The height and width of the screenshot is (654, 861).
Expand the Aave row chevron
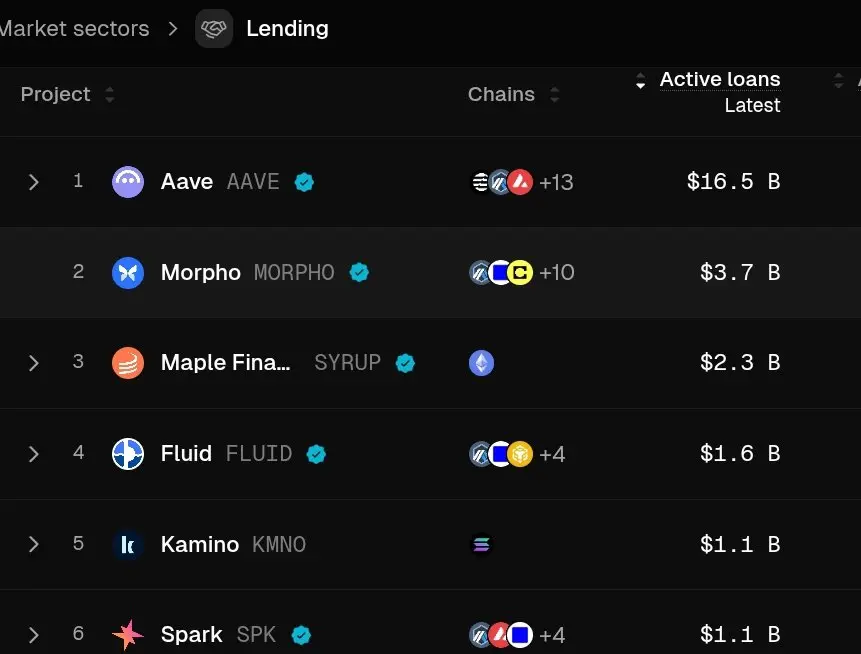[33, 182]
